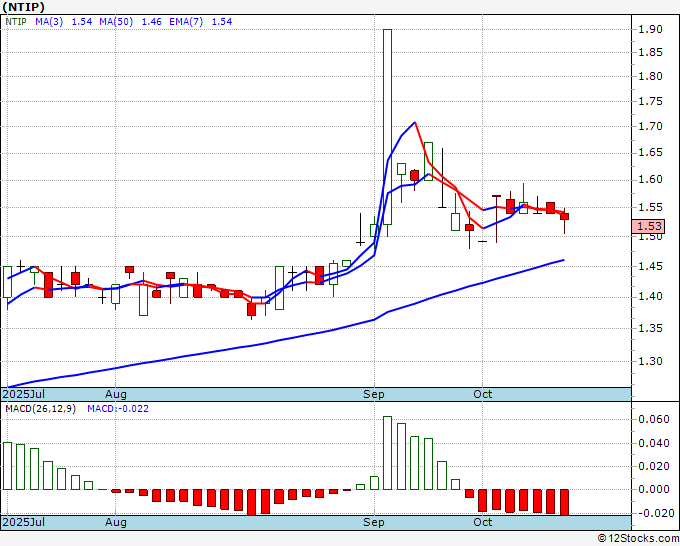
Task: Click the 12Stocks.com copyright text
Action: point(638,538)
